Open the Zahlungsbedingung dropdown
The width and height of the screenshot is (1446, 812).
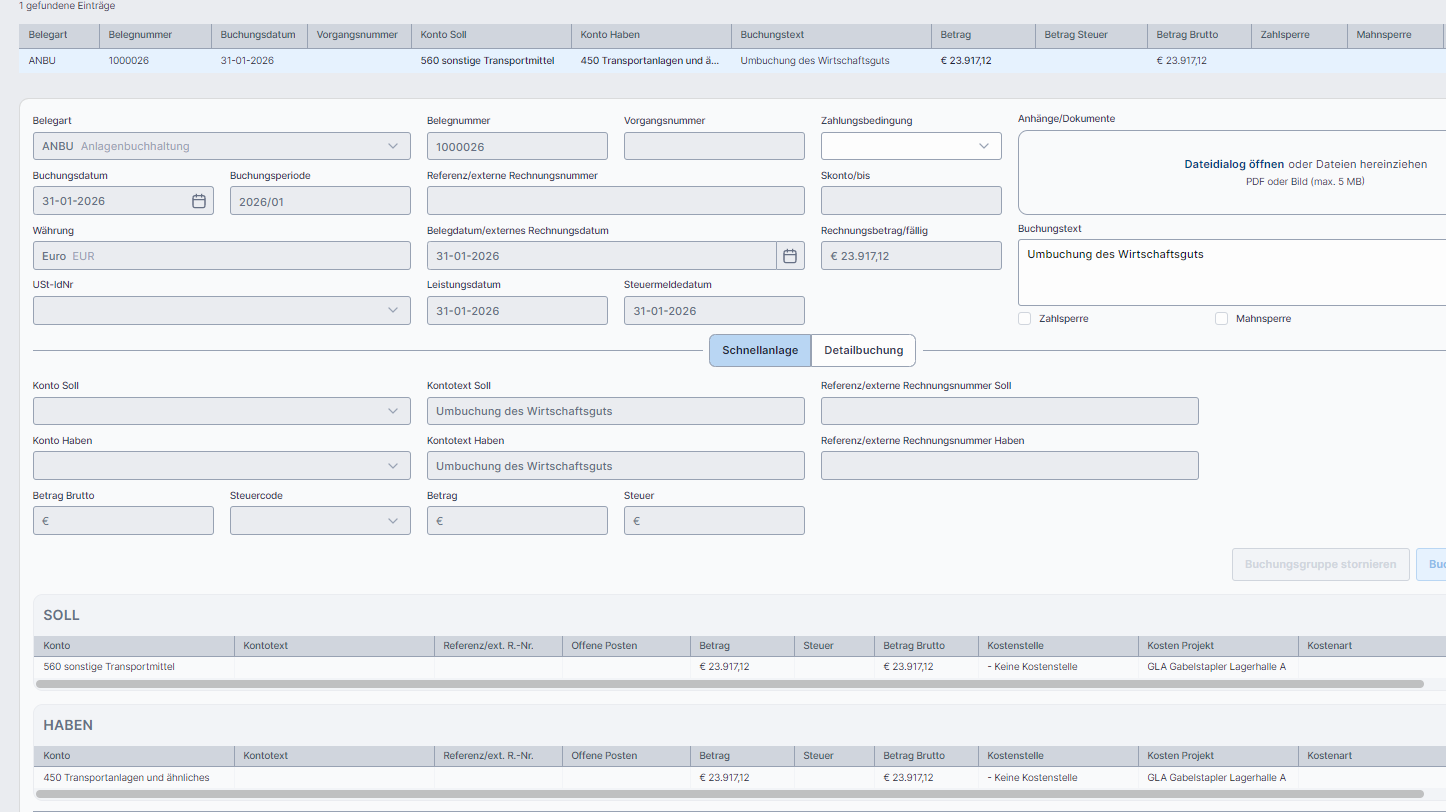(x=983, y=146)
